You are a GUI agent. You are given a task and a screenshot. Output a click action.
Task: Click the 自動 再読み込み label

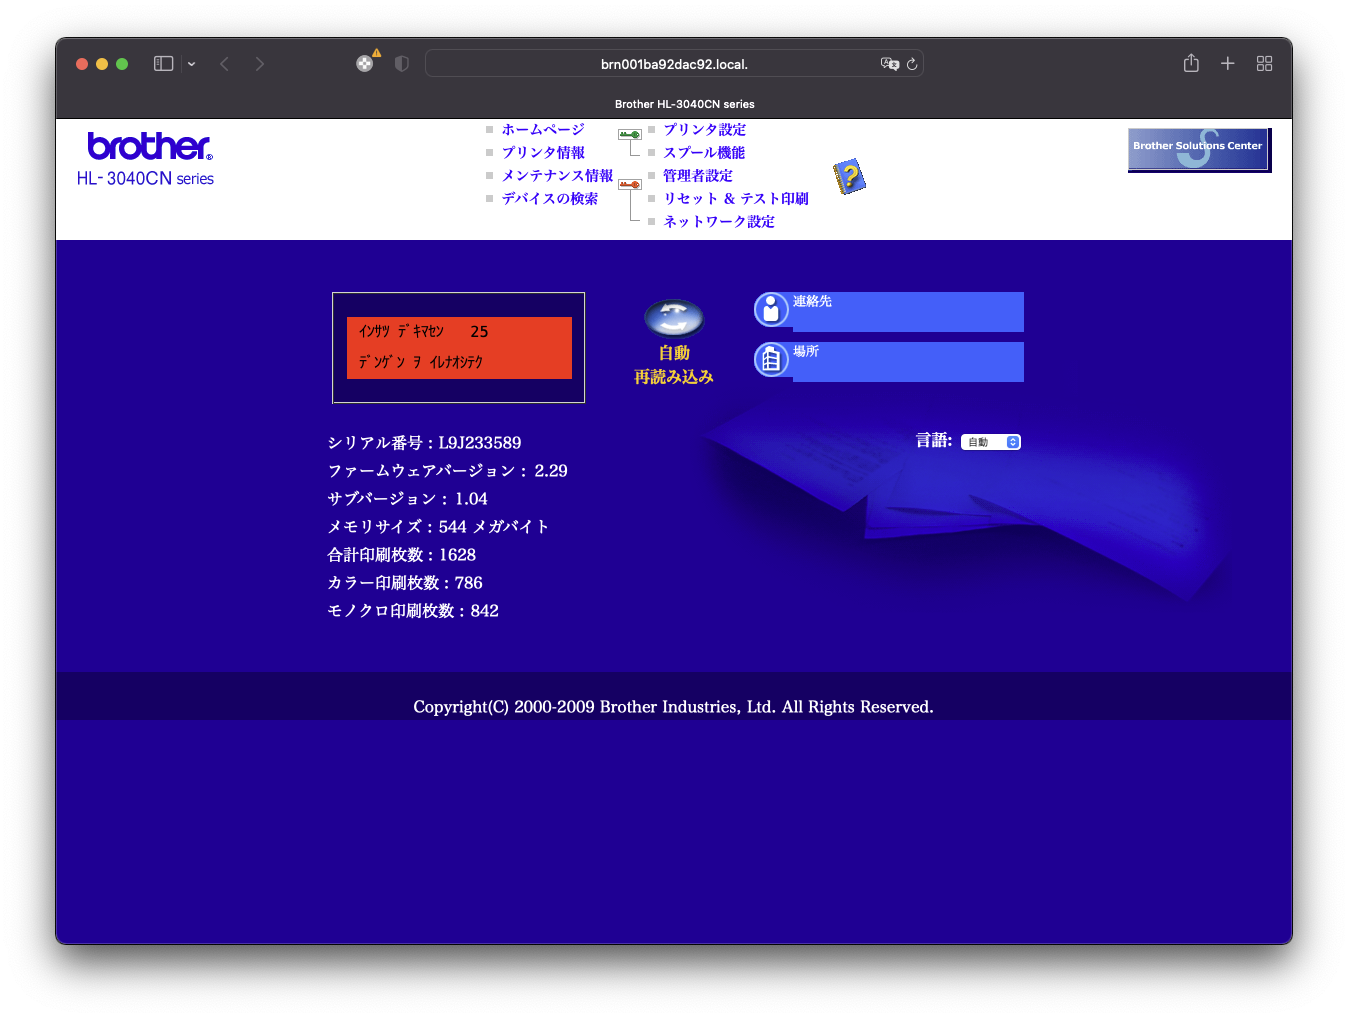[x=674, y=365]
